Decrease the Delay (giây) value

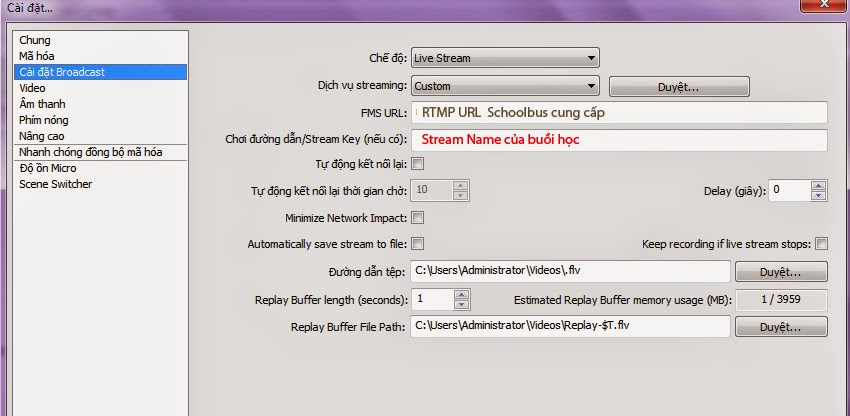(819, 195)
